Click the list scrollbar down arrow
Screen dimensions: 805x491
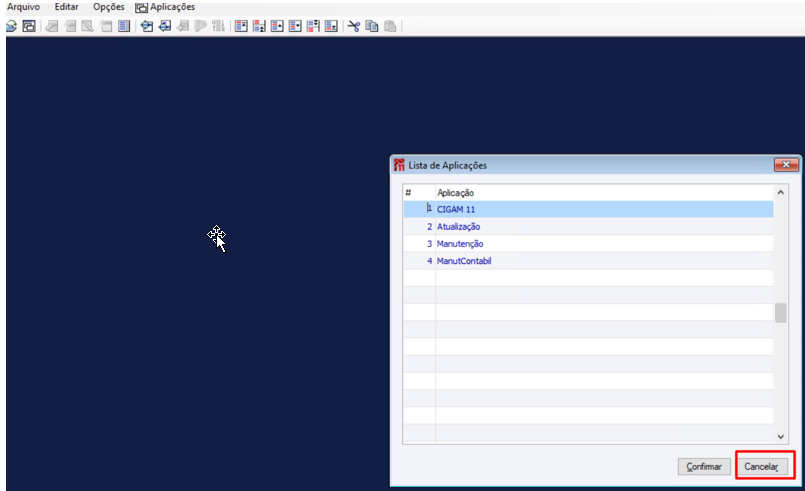point(780,437)
